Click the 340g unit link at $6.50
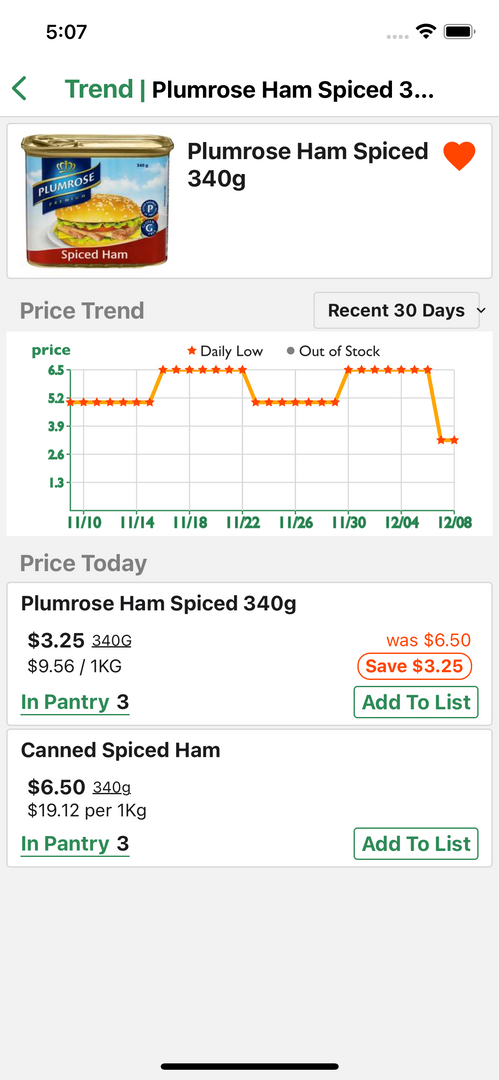 click(x=112, y=787)
